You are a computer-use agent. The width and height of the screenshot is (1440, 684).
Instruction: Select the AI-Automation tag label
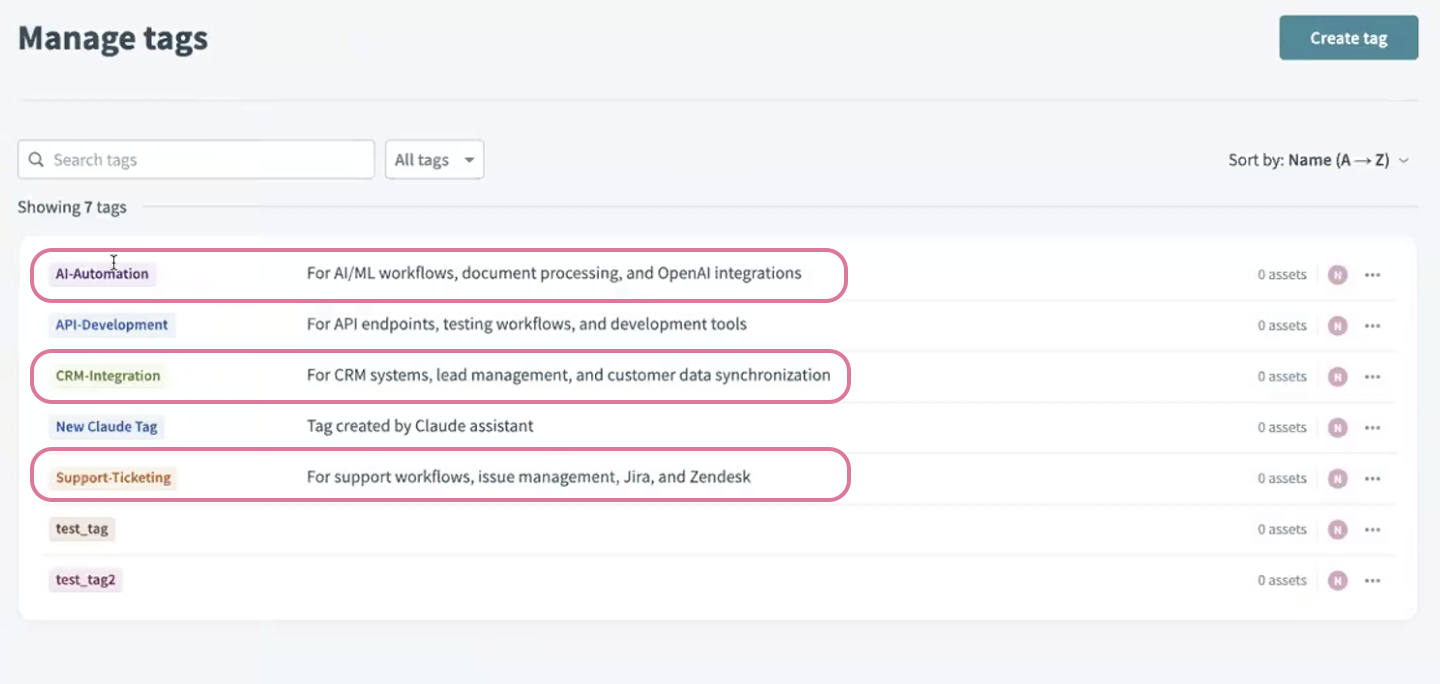click(102, 274)
